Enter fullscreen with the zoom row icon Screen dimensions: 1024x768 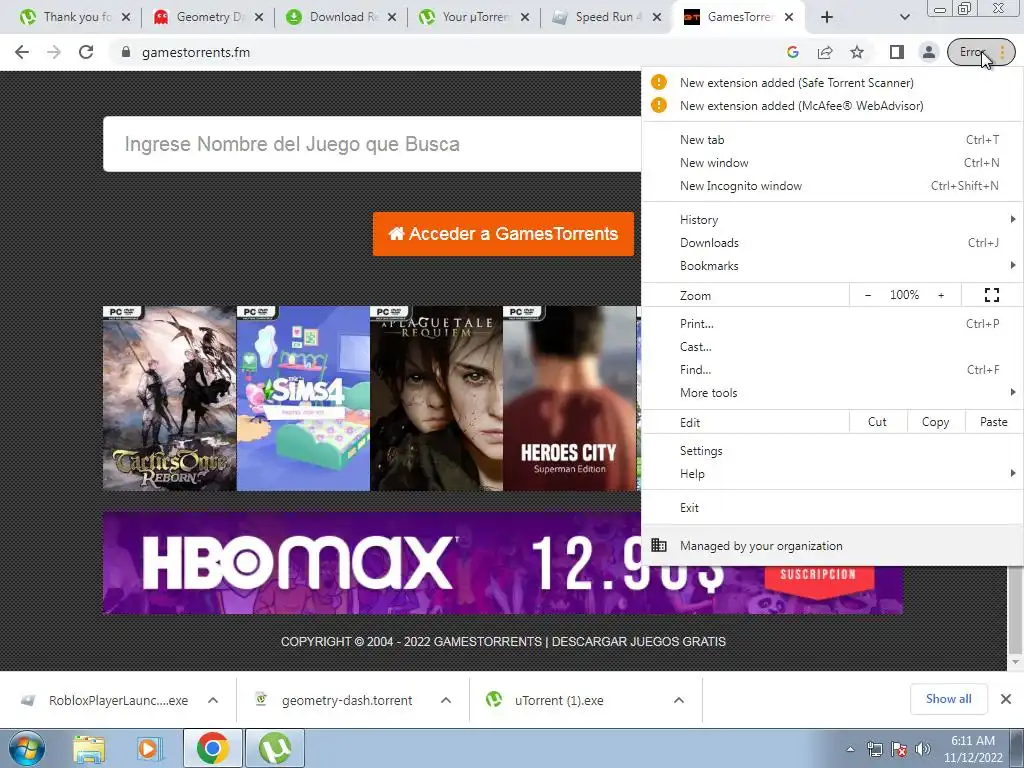(x=991, y=295)
